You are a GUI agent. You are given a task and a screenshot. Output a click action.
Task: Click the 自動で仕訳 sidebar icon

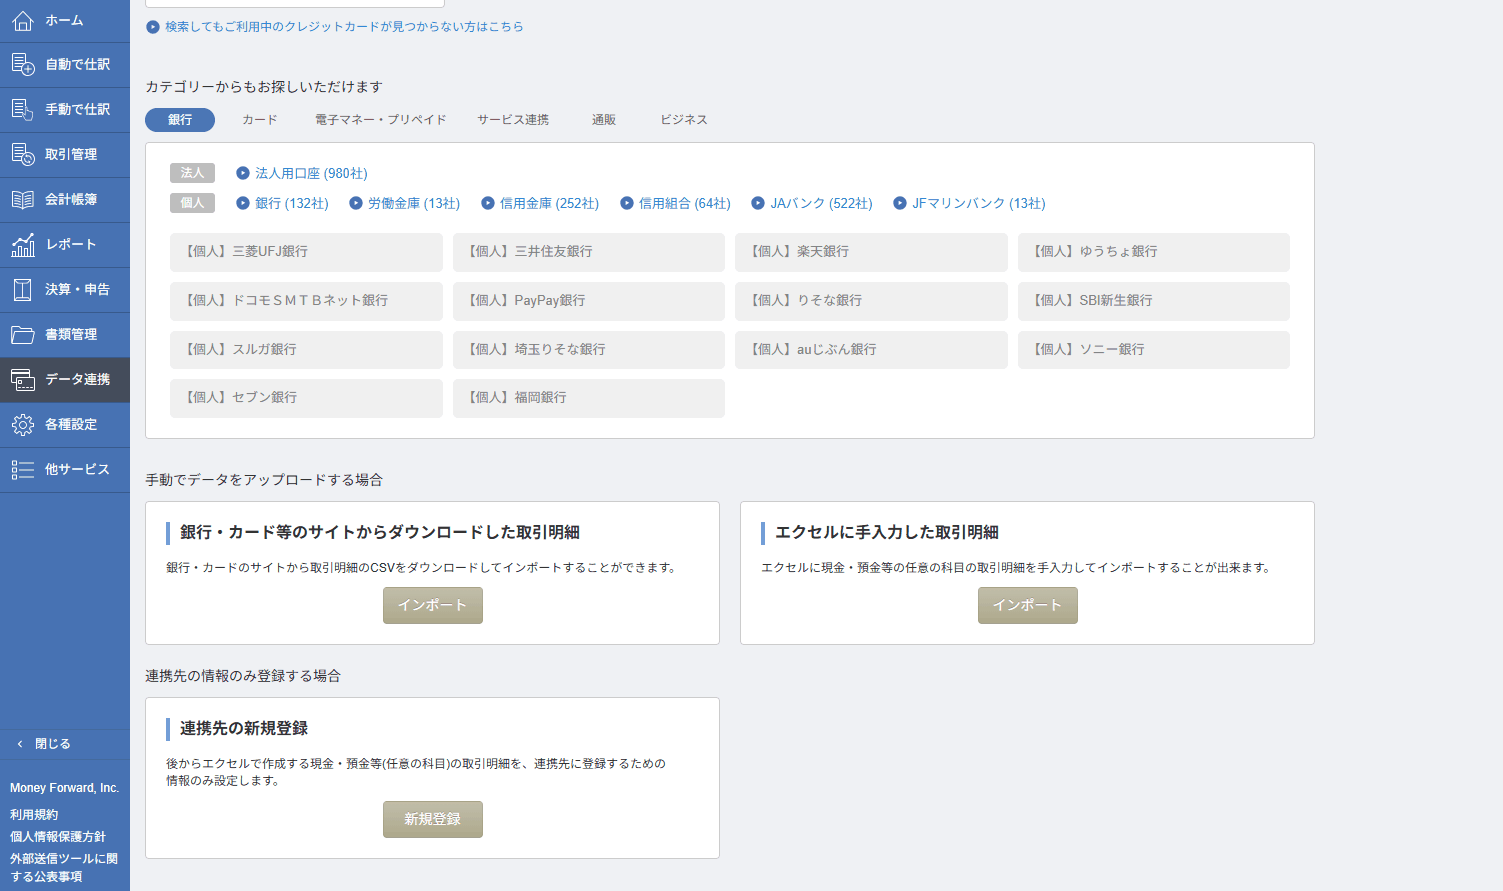click(x=23, y=64)
